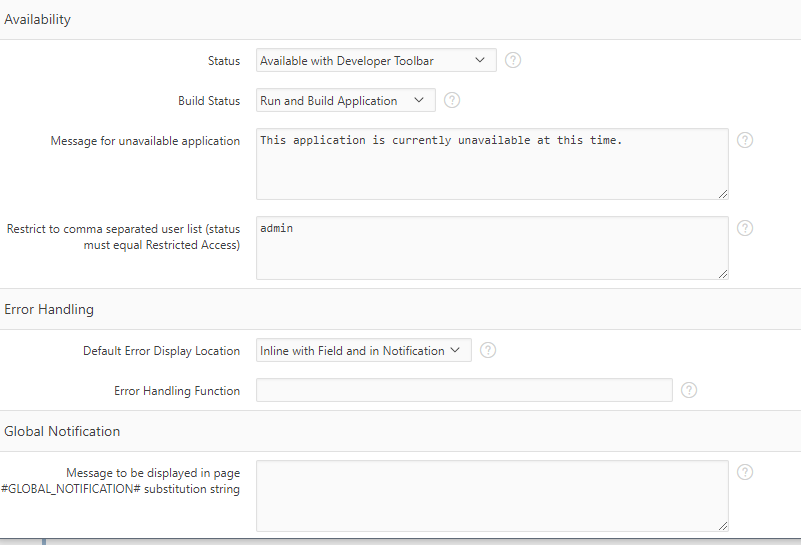Expand the Build Status dropdown
Screen dimensions: 801x545
click(x=346, y=100)
